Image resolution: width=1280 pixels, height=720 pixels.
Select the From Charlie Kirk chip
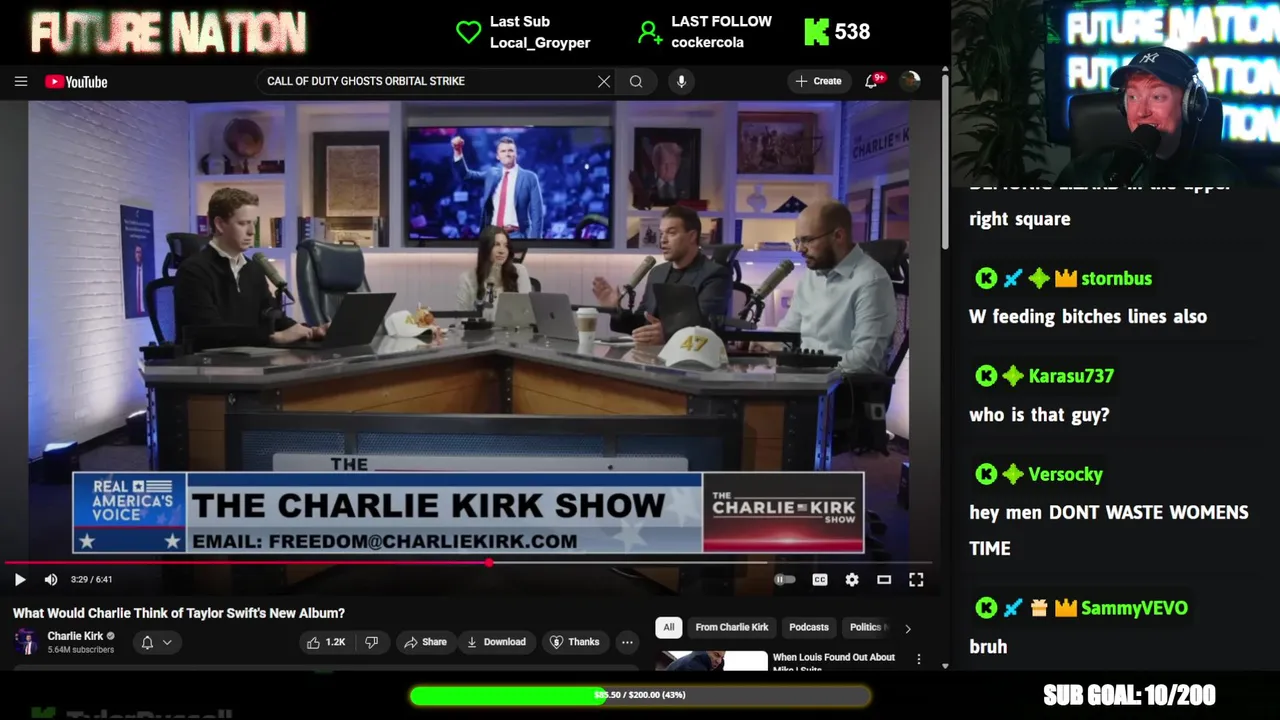click(732, 627)
